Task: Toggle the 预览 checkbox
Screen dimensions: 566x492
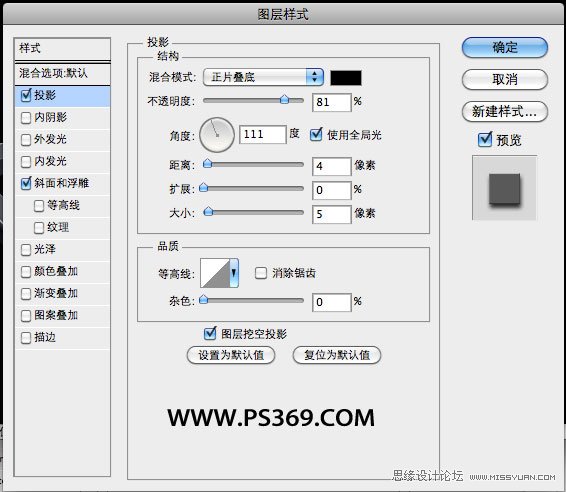Action: pos(485,139)
